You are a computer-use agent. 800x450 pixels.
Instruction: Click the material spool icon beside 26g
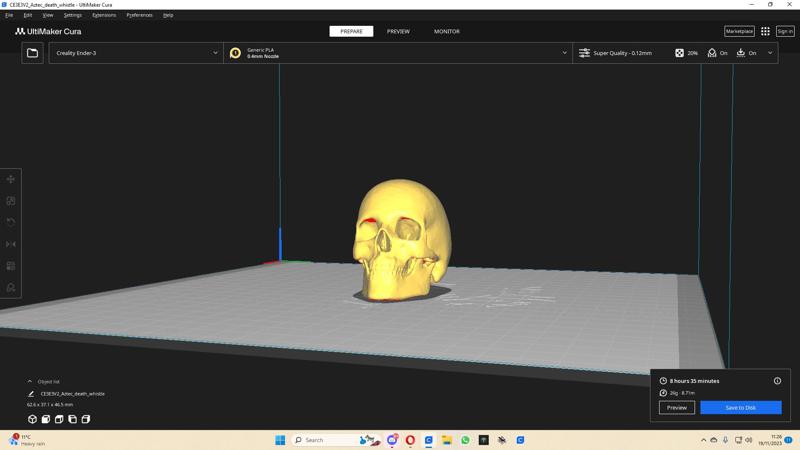[x=663, y=393]
